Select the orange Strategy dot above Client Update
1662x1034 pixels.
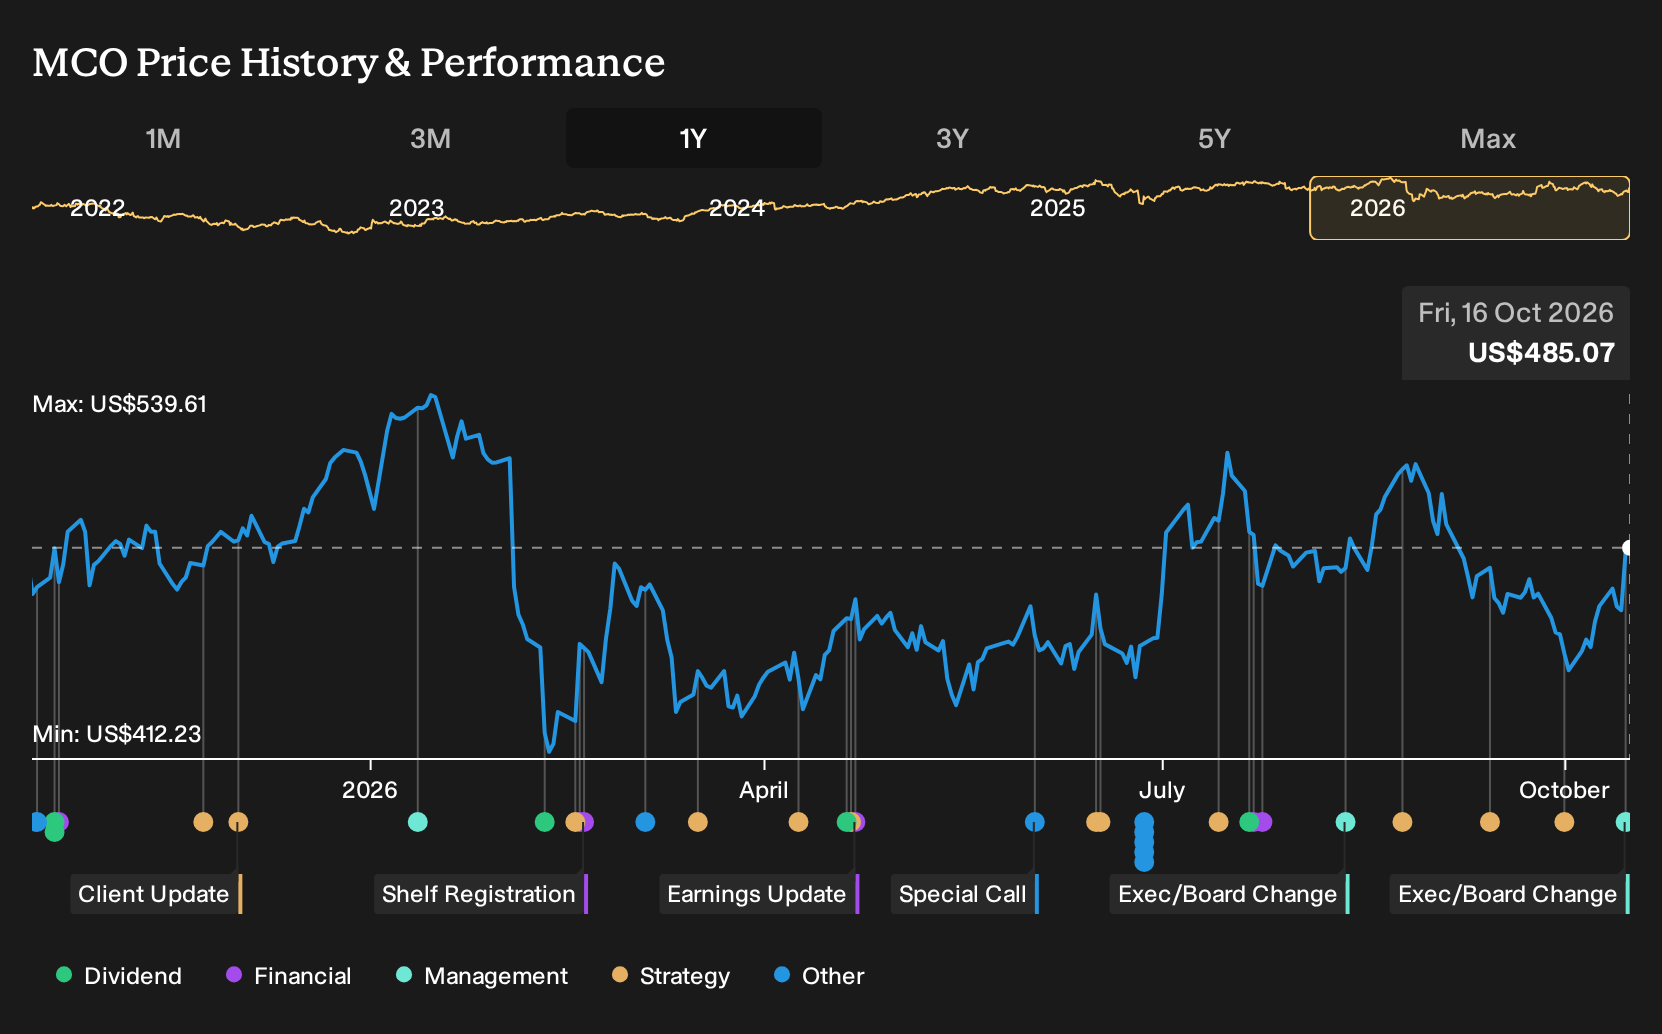pyautogui.click(x=238, y=822)
